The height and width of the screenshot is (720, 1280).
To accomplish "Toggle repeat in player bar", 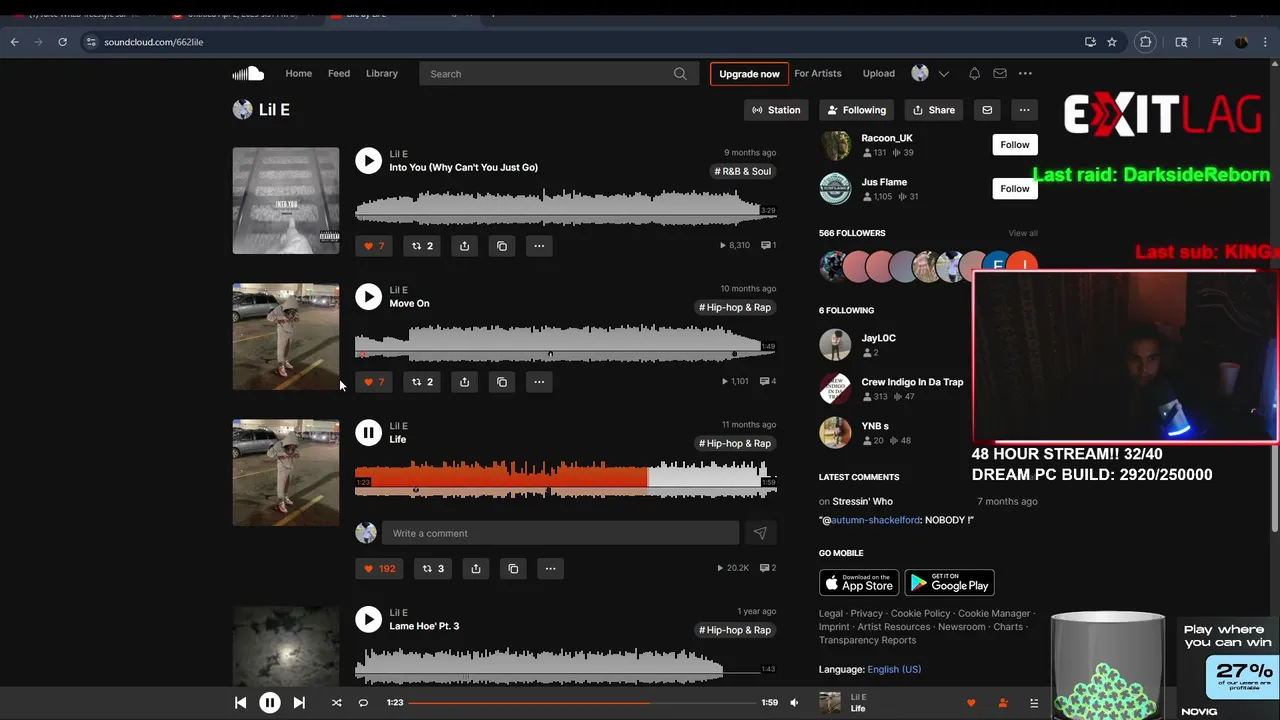I will tap(363, 703).
